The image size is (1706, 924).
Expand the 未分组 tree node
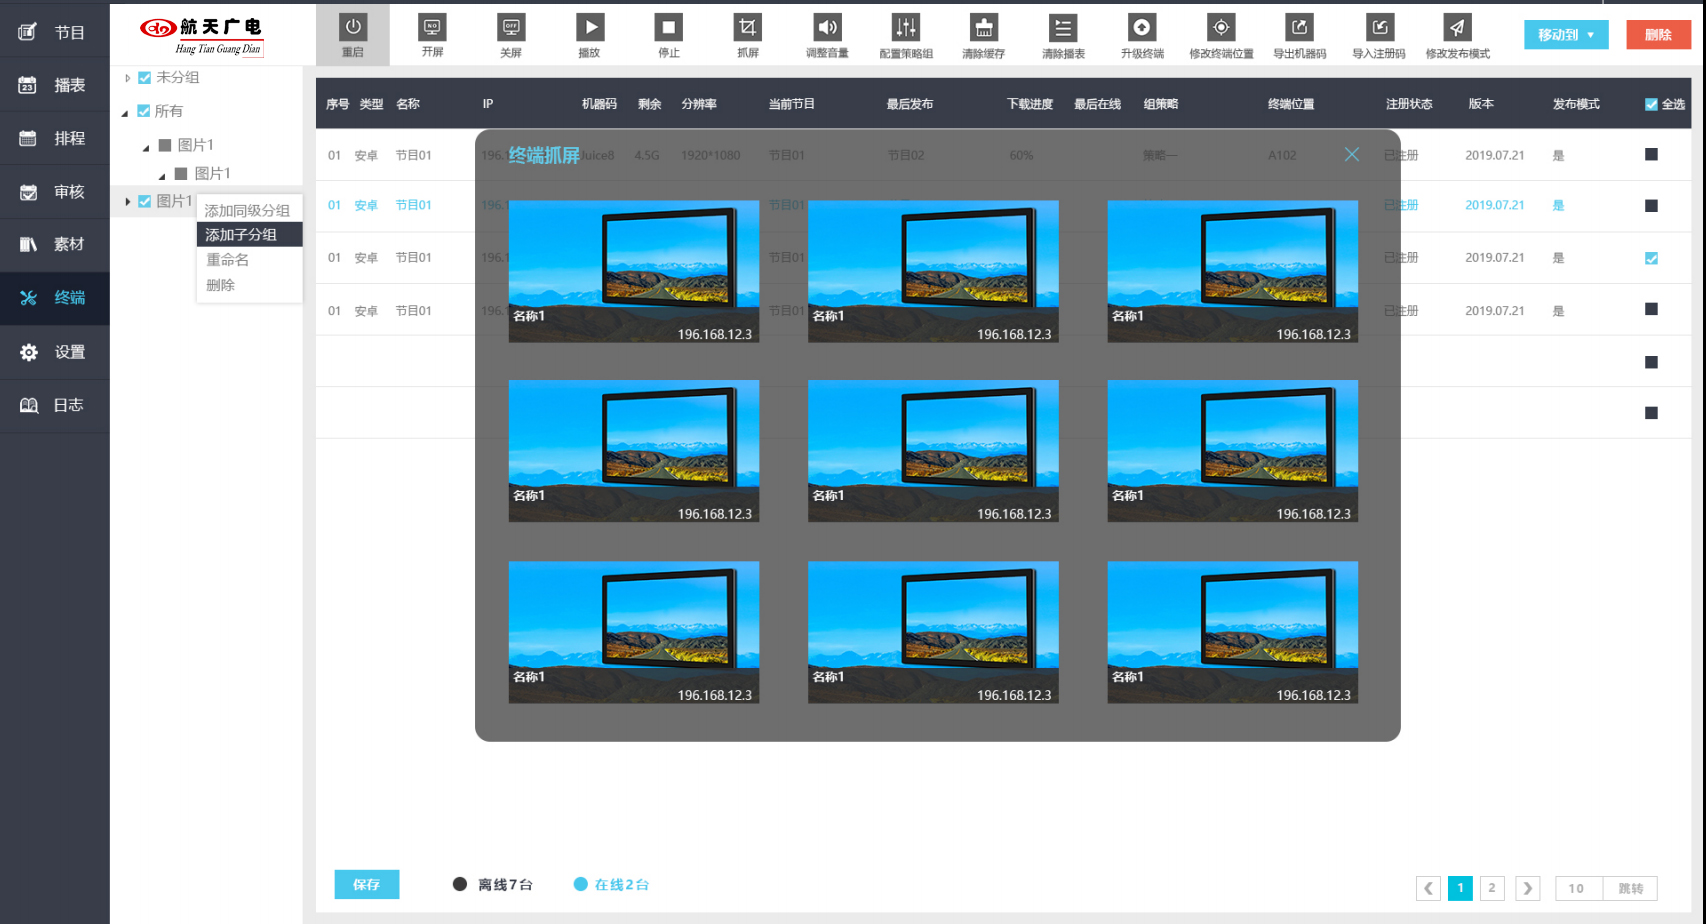[x=127, y=78]
